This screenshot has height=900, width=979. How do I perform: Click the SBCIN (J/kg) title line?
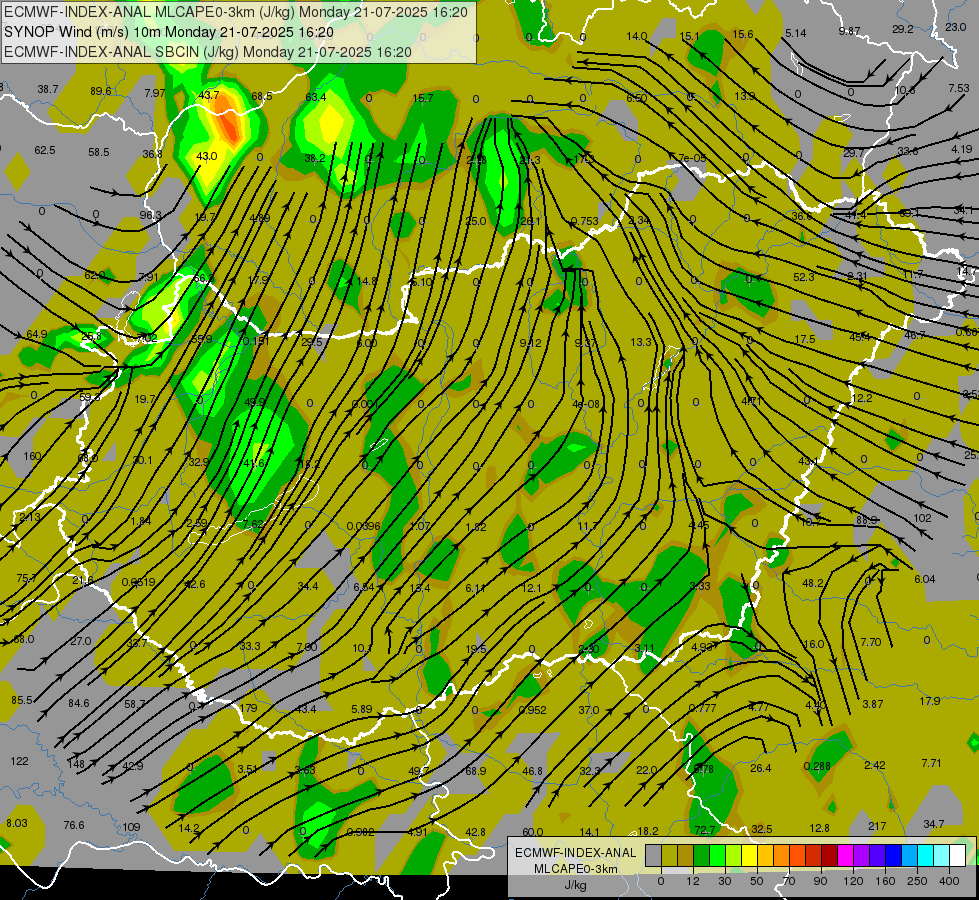(207, 52)
